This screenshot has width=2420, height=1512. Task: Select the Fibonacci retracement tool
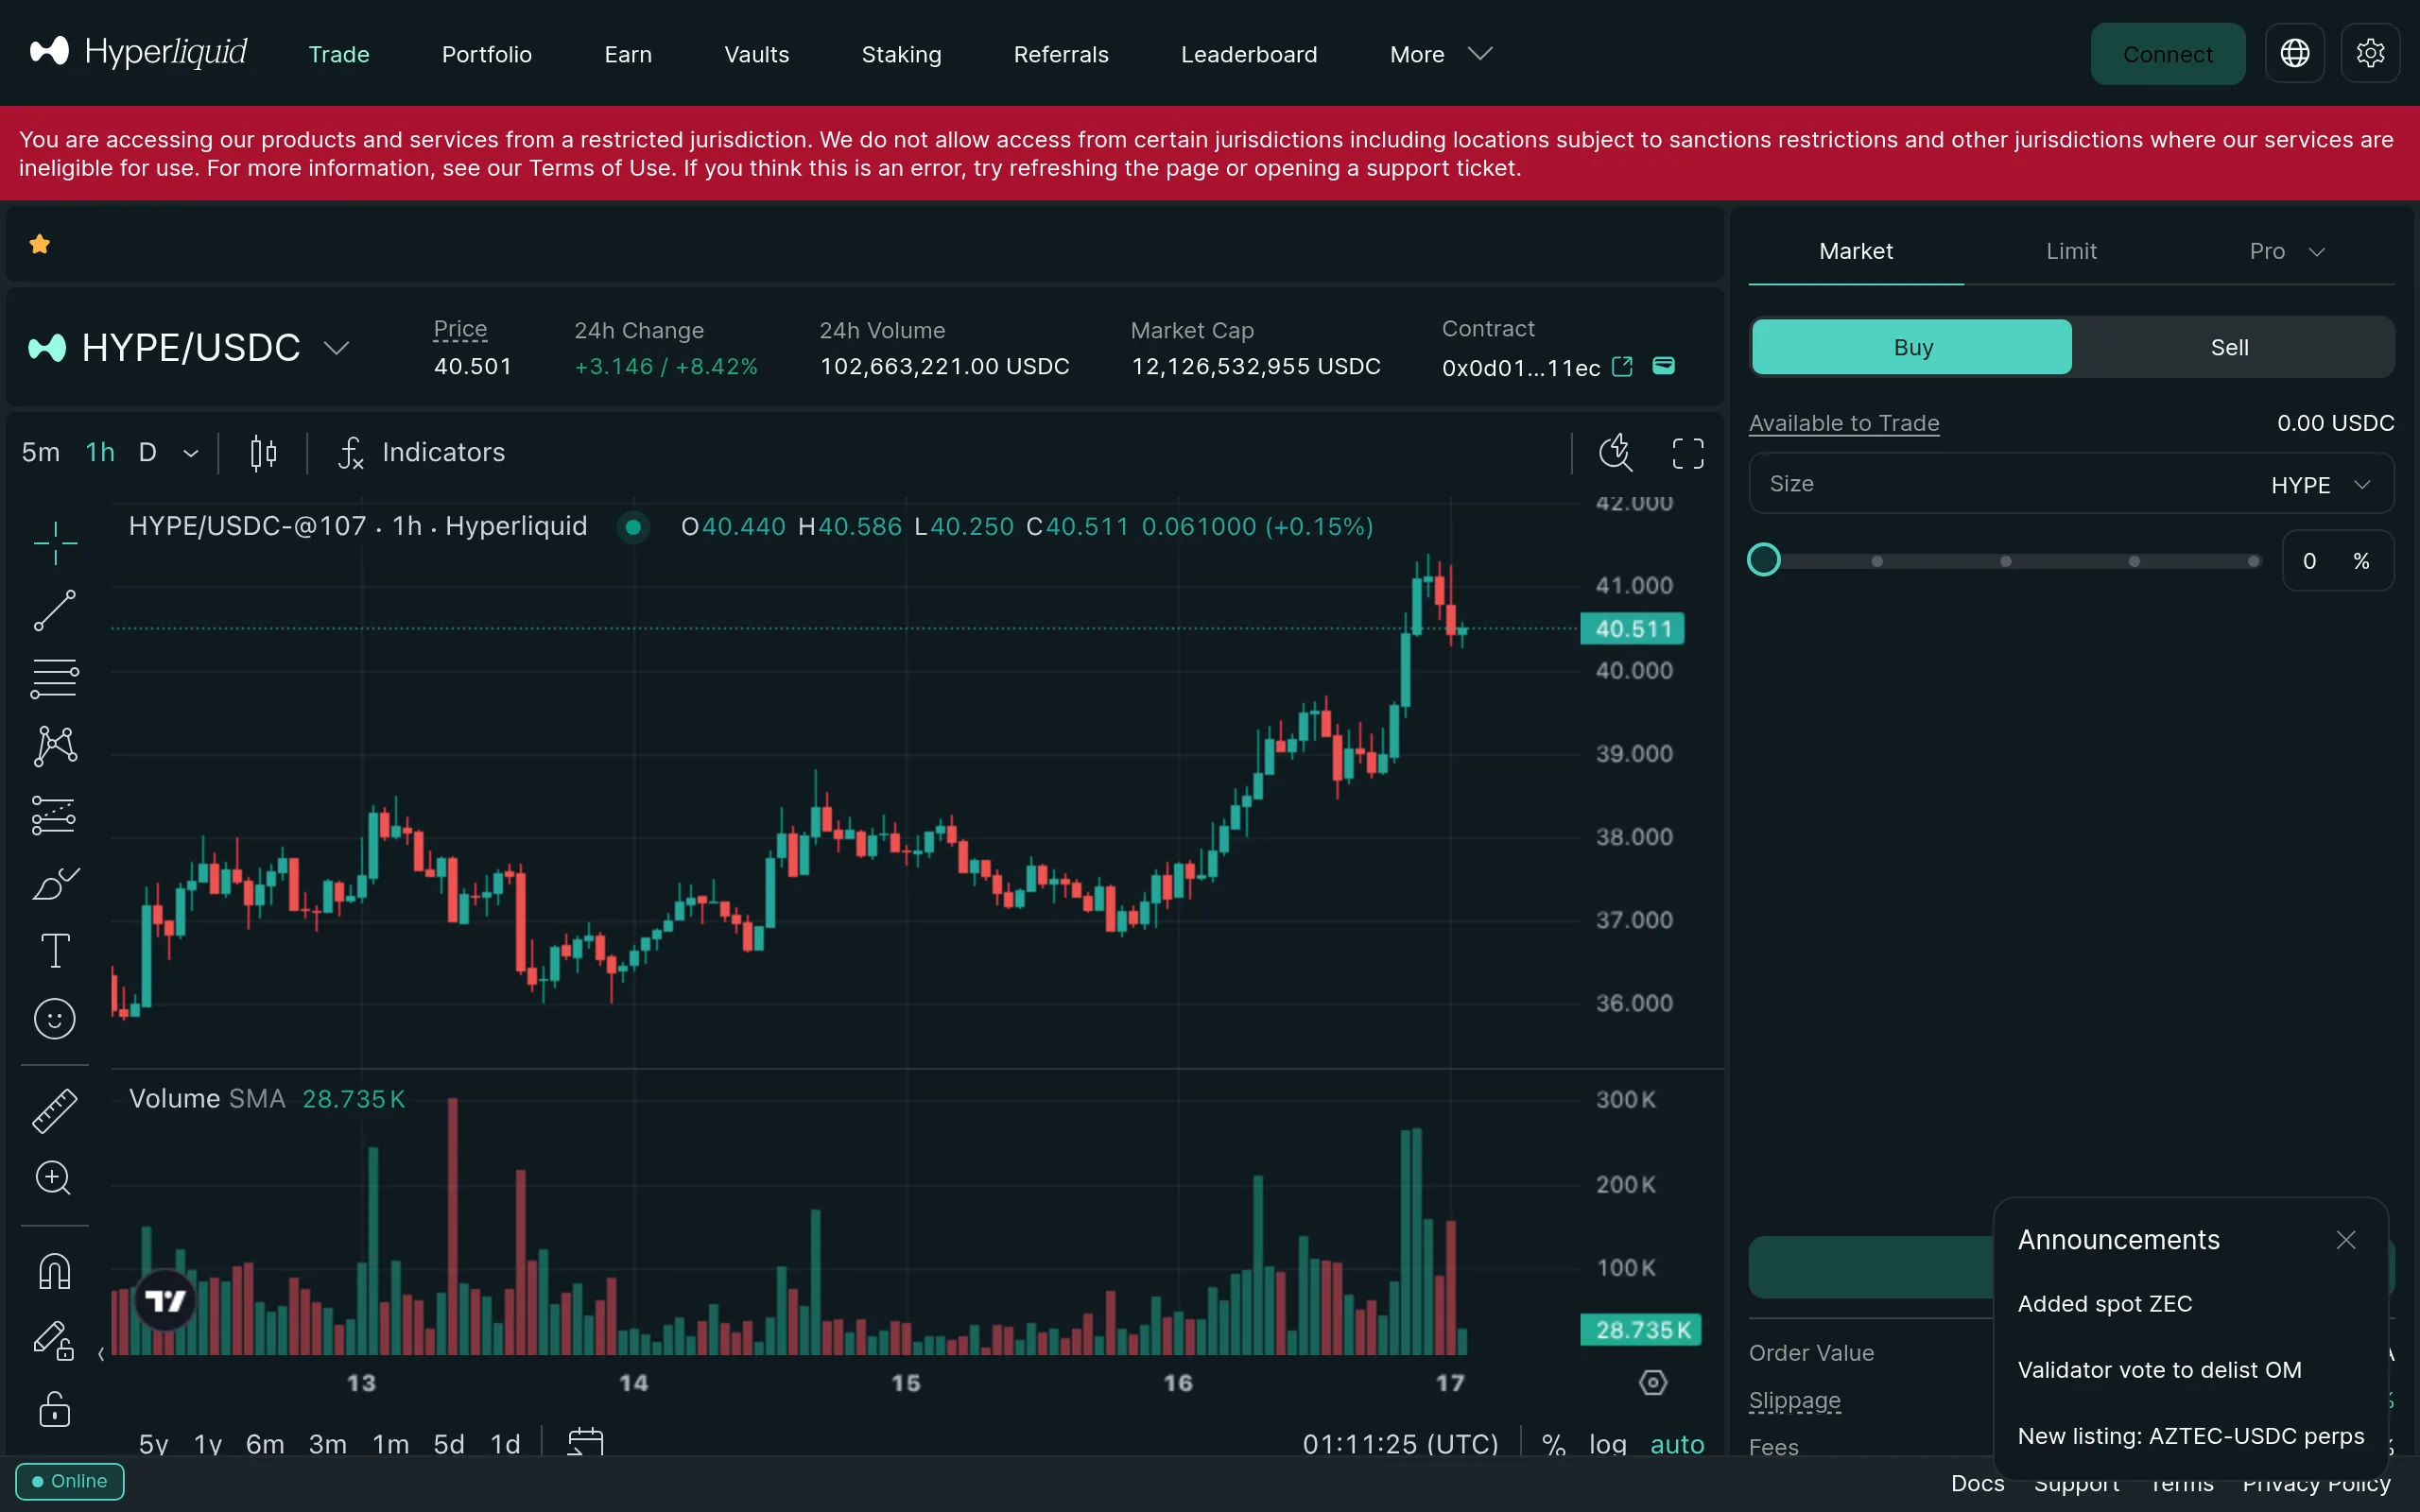[55, 679]
